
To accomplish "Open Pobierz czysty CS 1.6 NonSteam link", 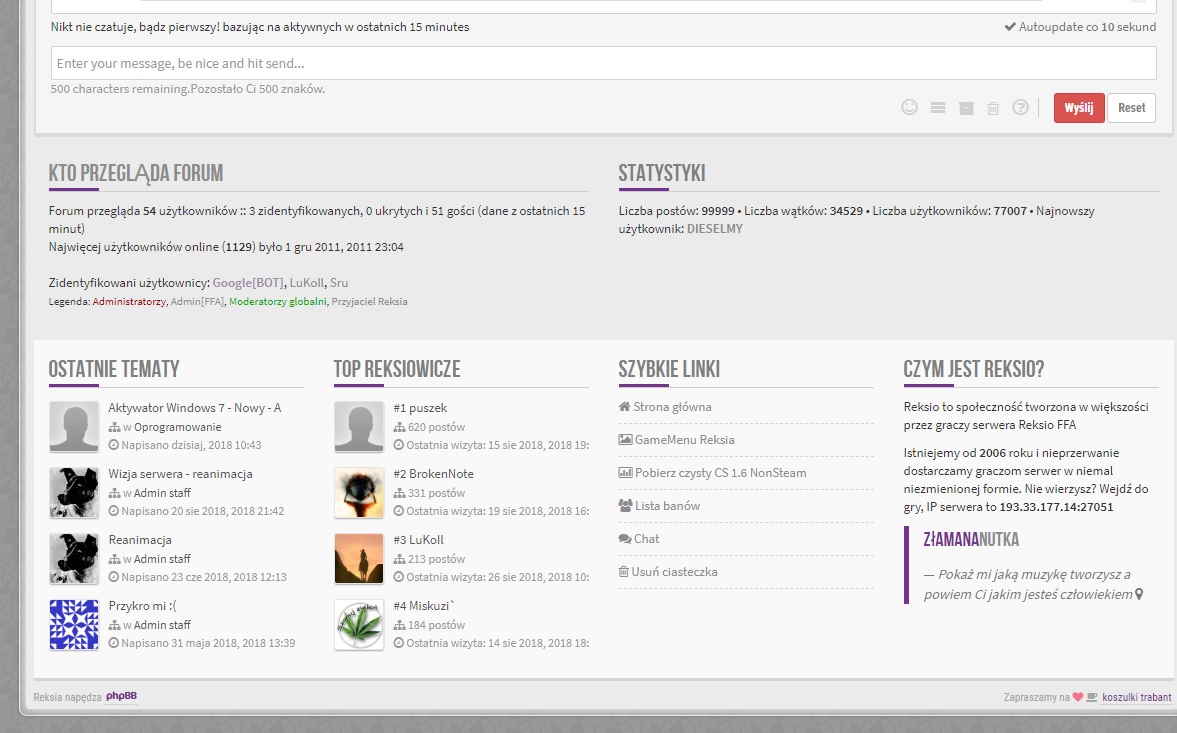I will point(720,473).
